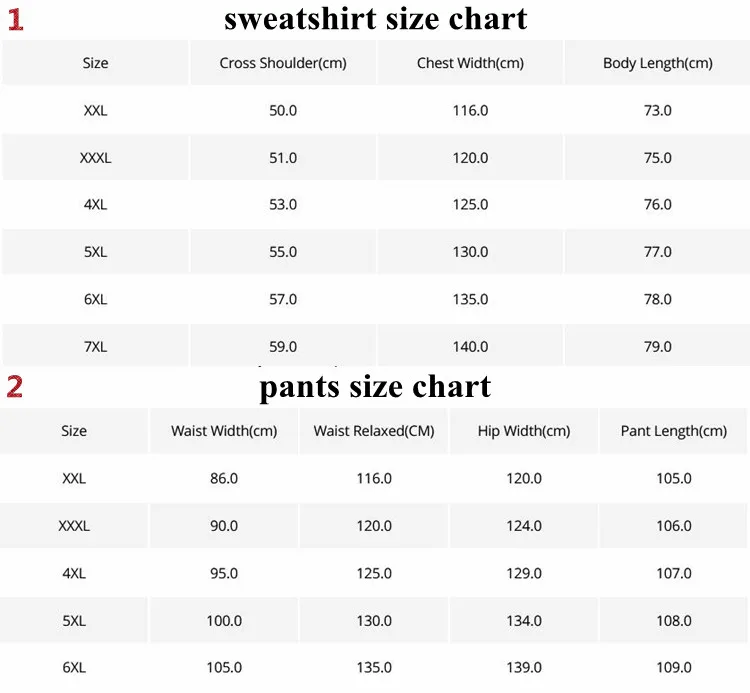The width and height of the screenshot is (750, 693).
Task: Select the 100.0 waist width cell
Action: coord(224,621)
